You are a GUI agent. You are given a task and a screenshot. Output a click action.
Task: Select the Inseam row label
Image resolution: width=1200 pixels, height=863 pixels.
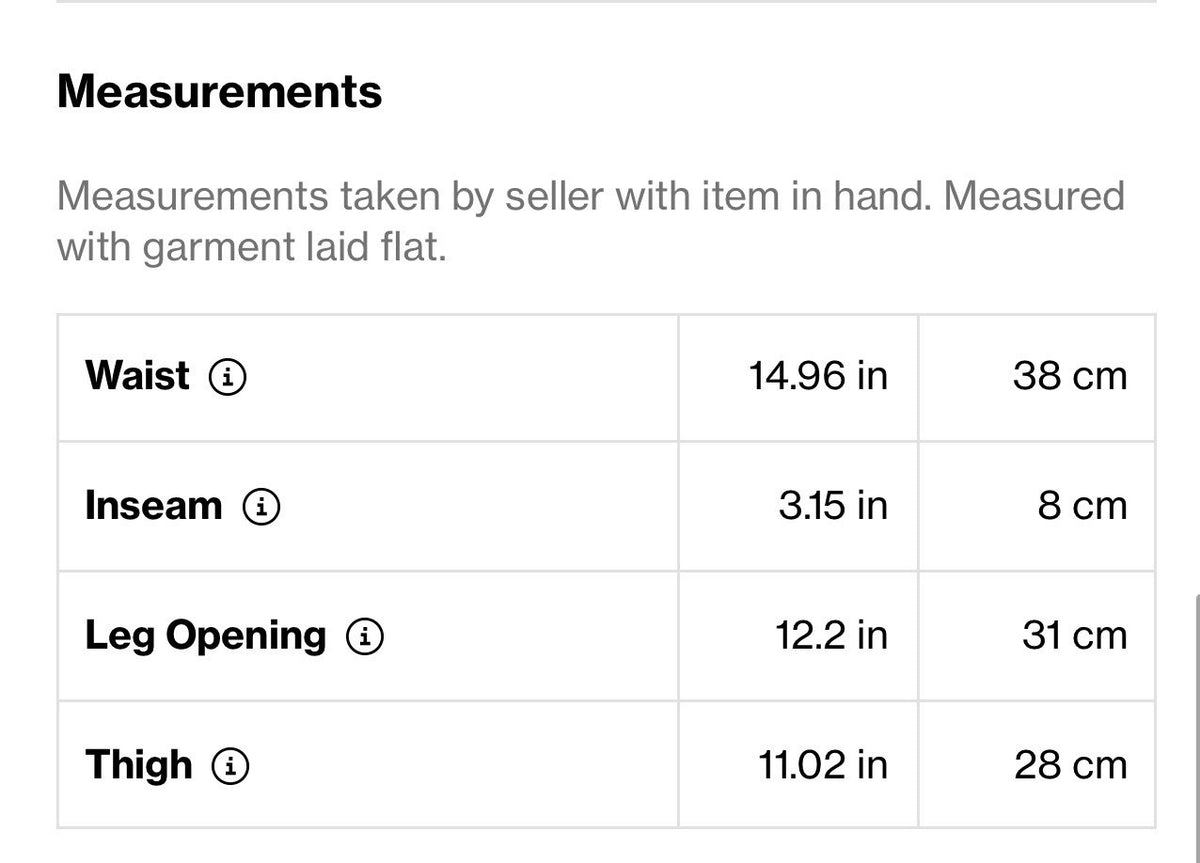(x=153, y=506)
